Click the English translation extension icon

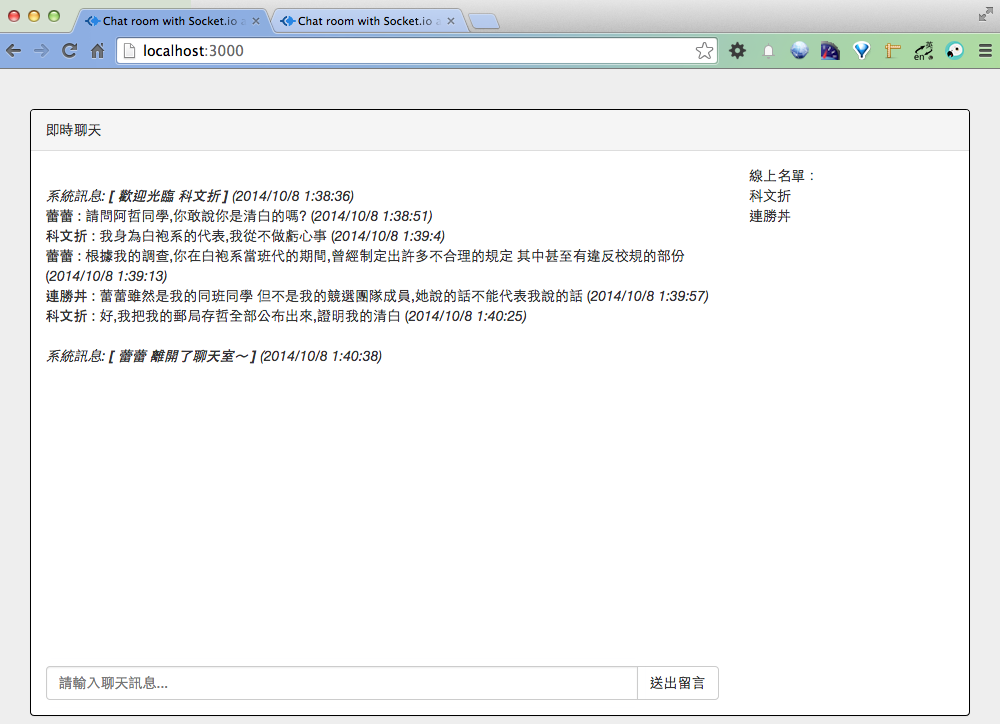click(x=924, y=51)
